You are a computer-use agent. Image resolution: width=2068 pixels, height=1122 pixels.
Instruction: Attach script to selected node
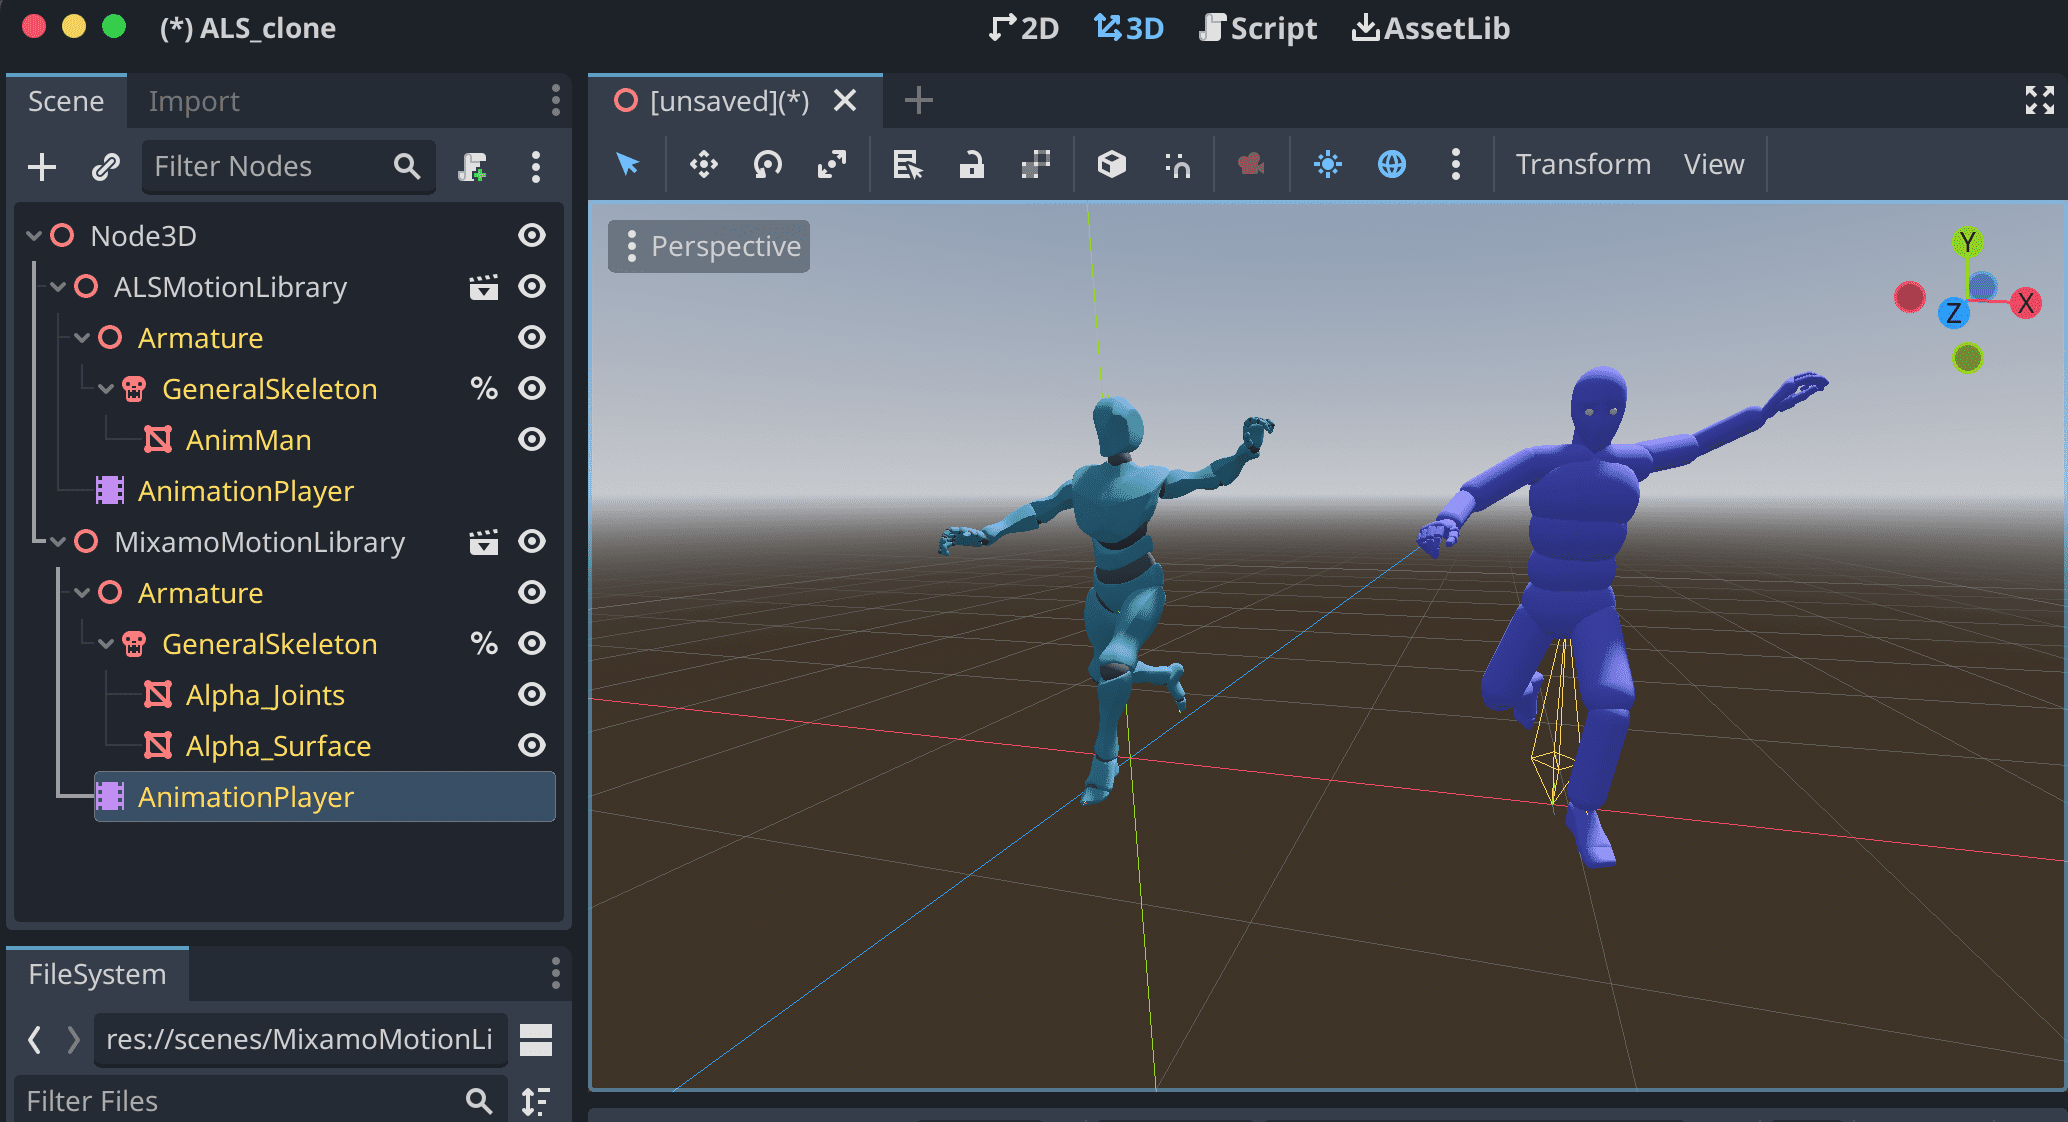click(x=472, y=167)
